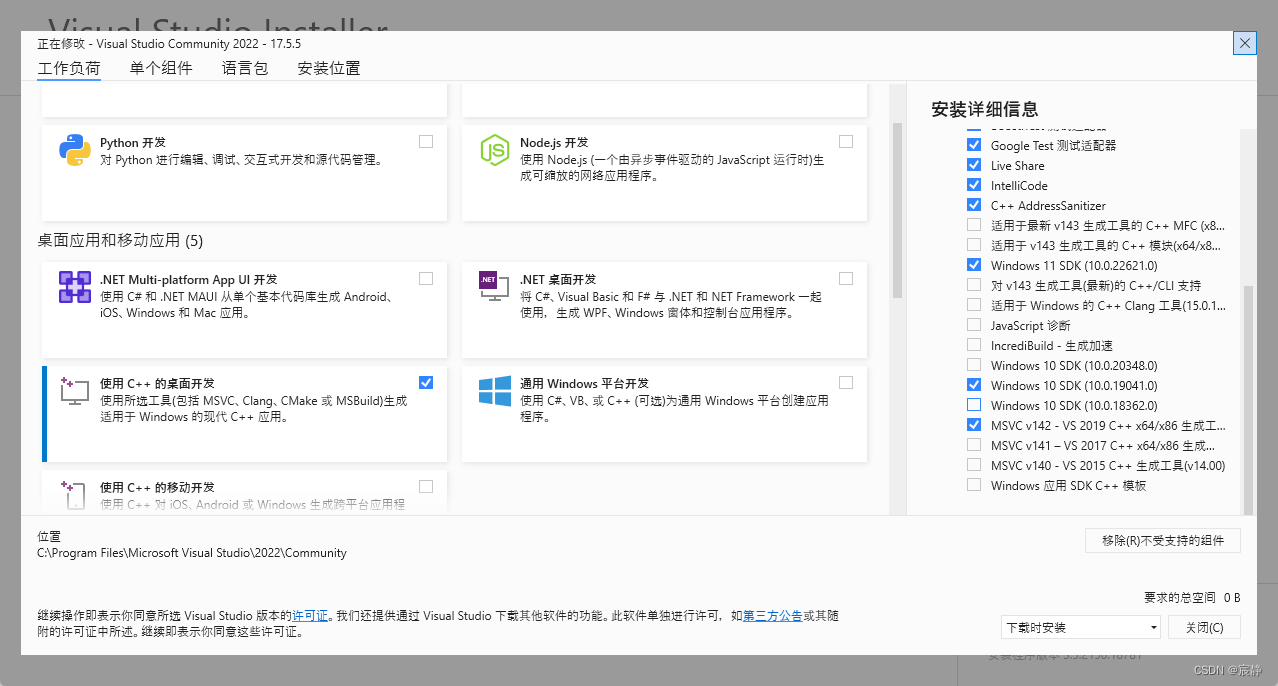This screenshot has height=686, width=1278.
Task: Uncheck C++ AddressSanitizer component
Action: coord(974,205)
